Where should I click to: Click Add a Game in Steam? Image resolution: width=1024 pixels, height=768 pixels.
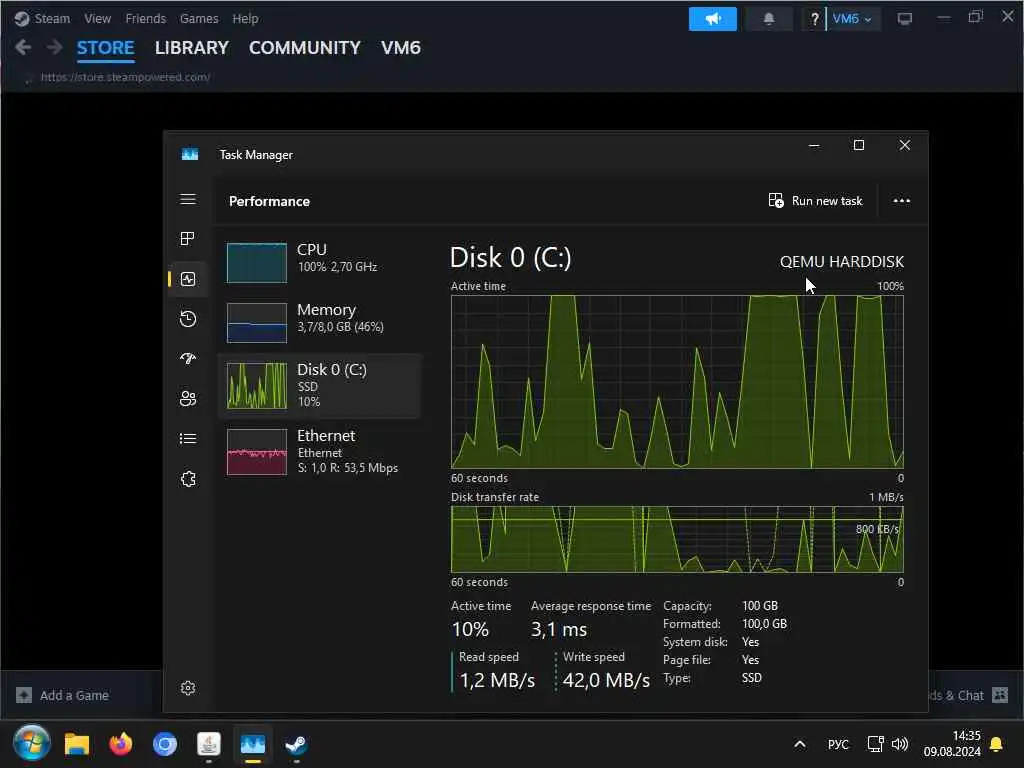[63, 695]
